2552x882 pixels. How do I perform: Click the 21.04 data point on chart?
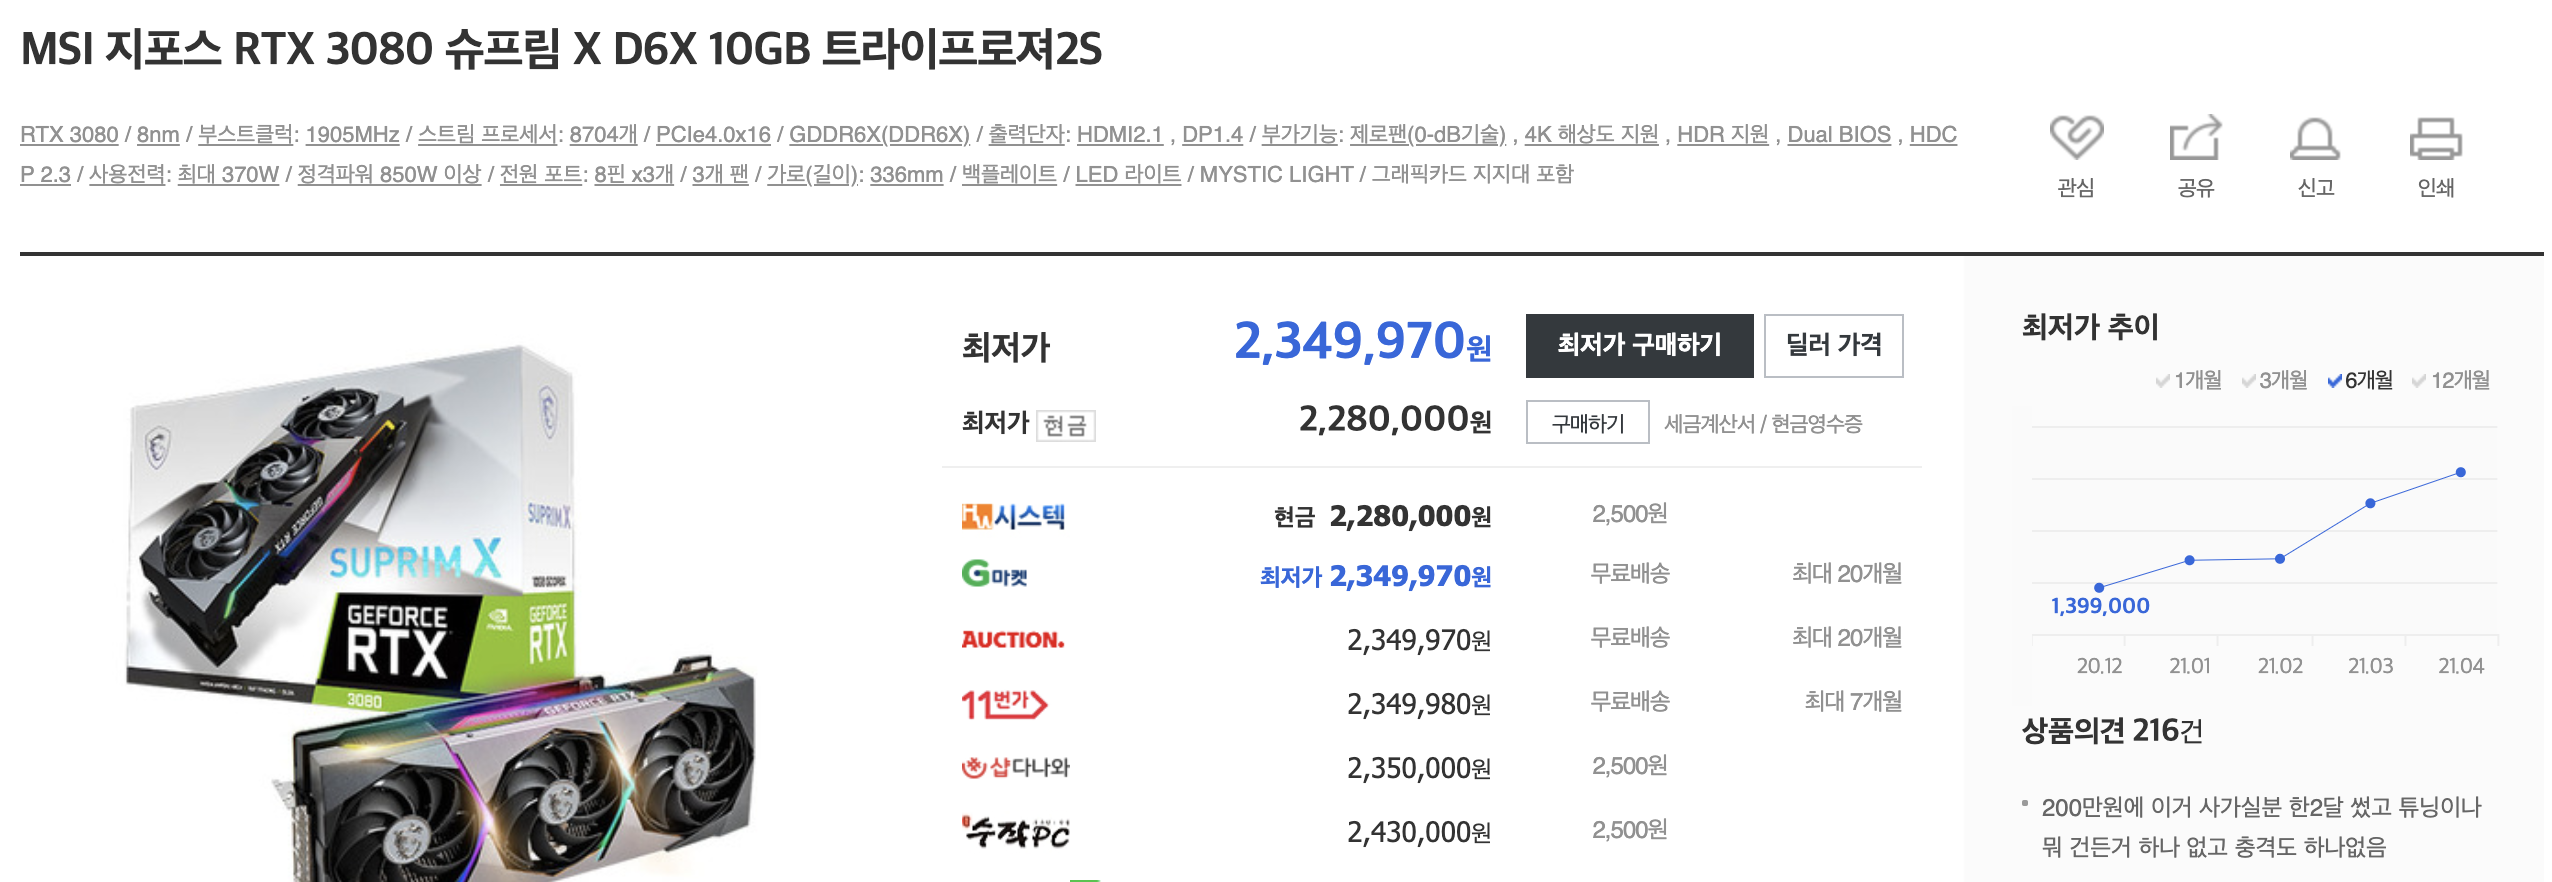2461,472
